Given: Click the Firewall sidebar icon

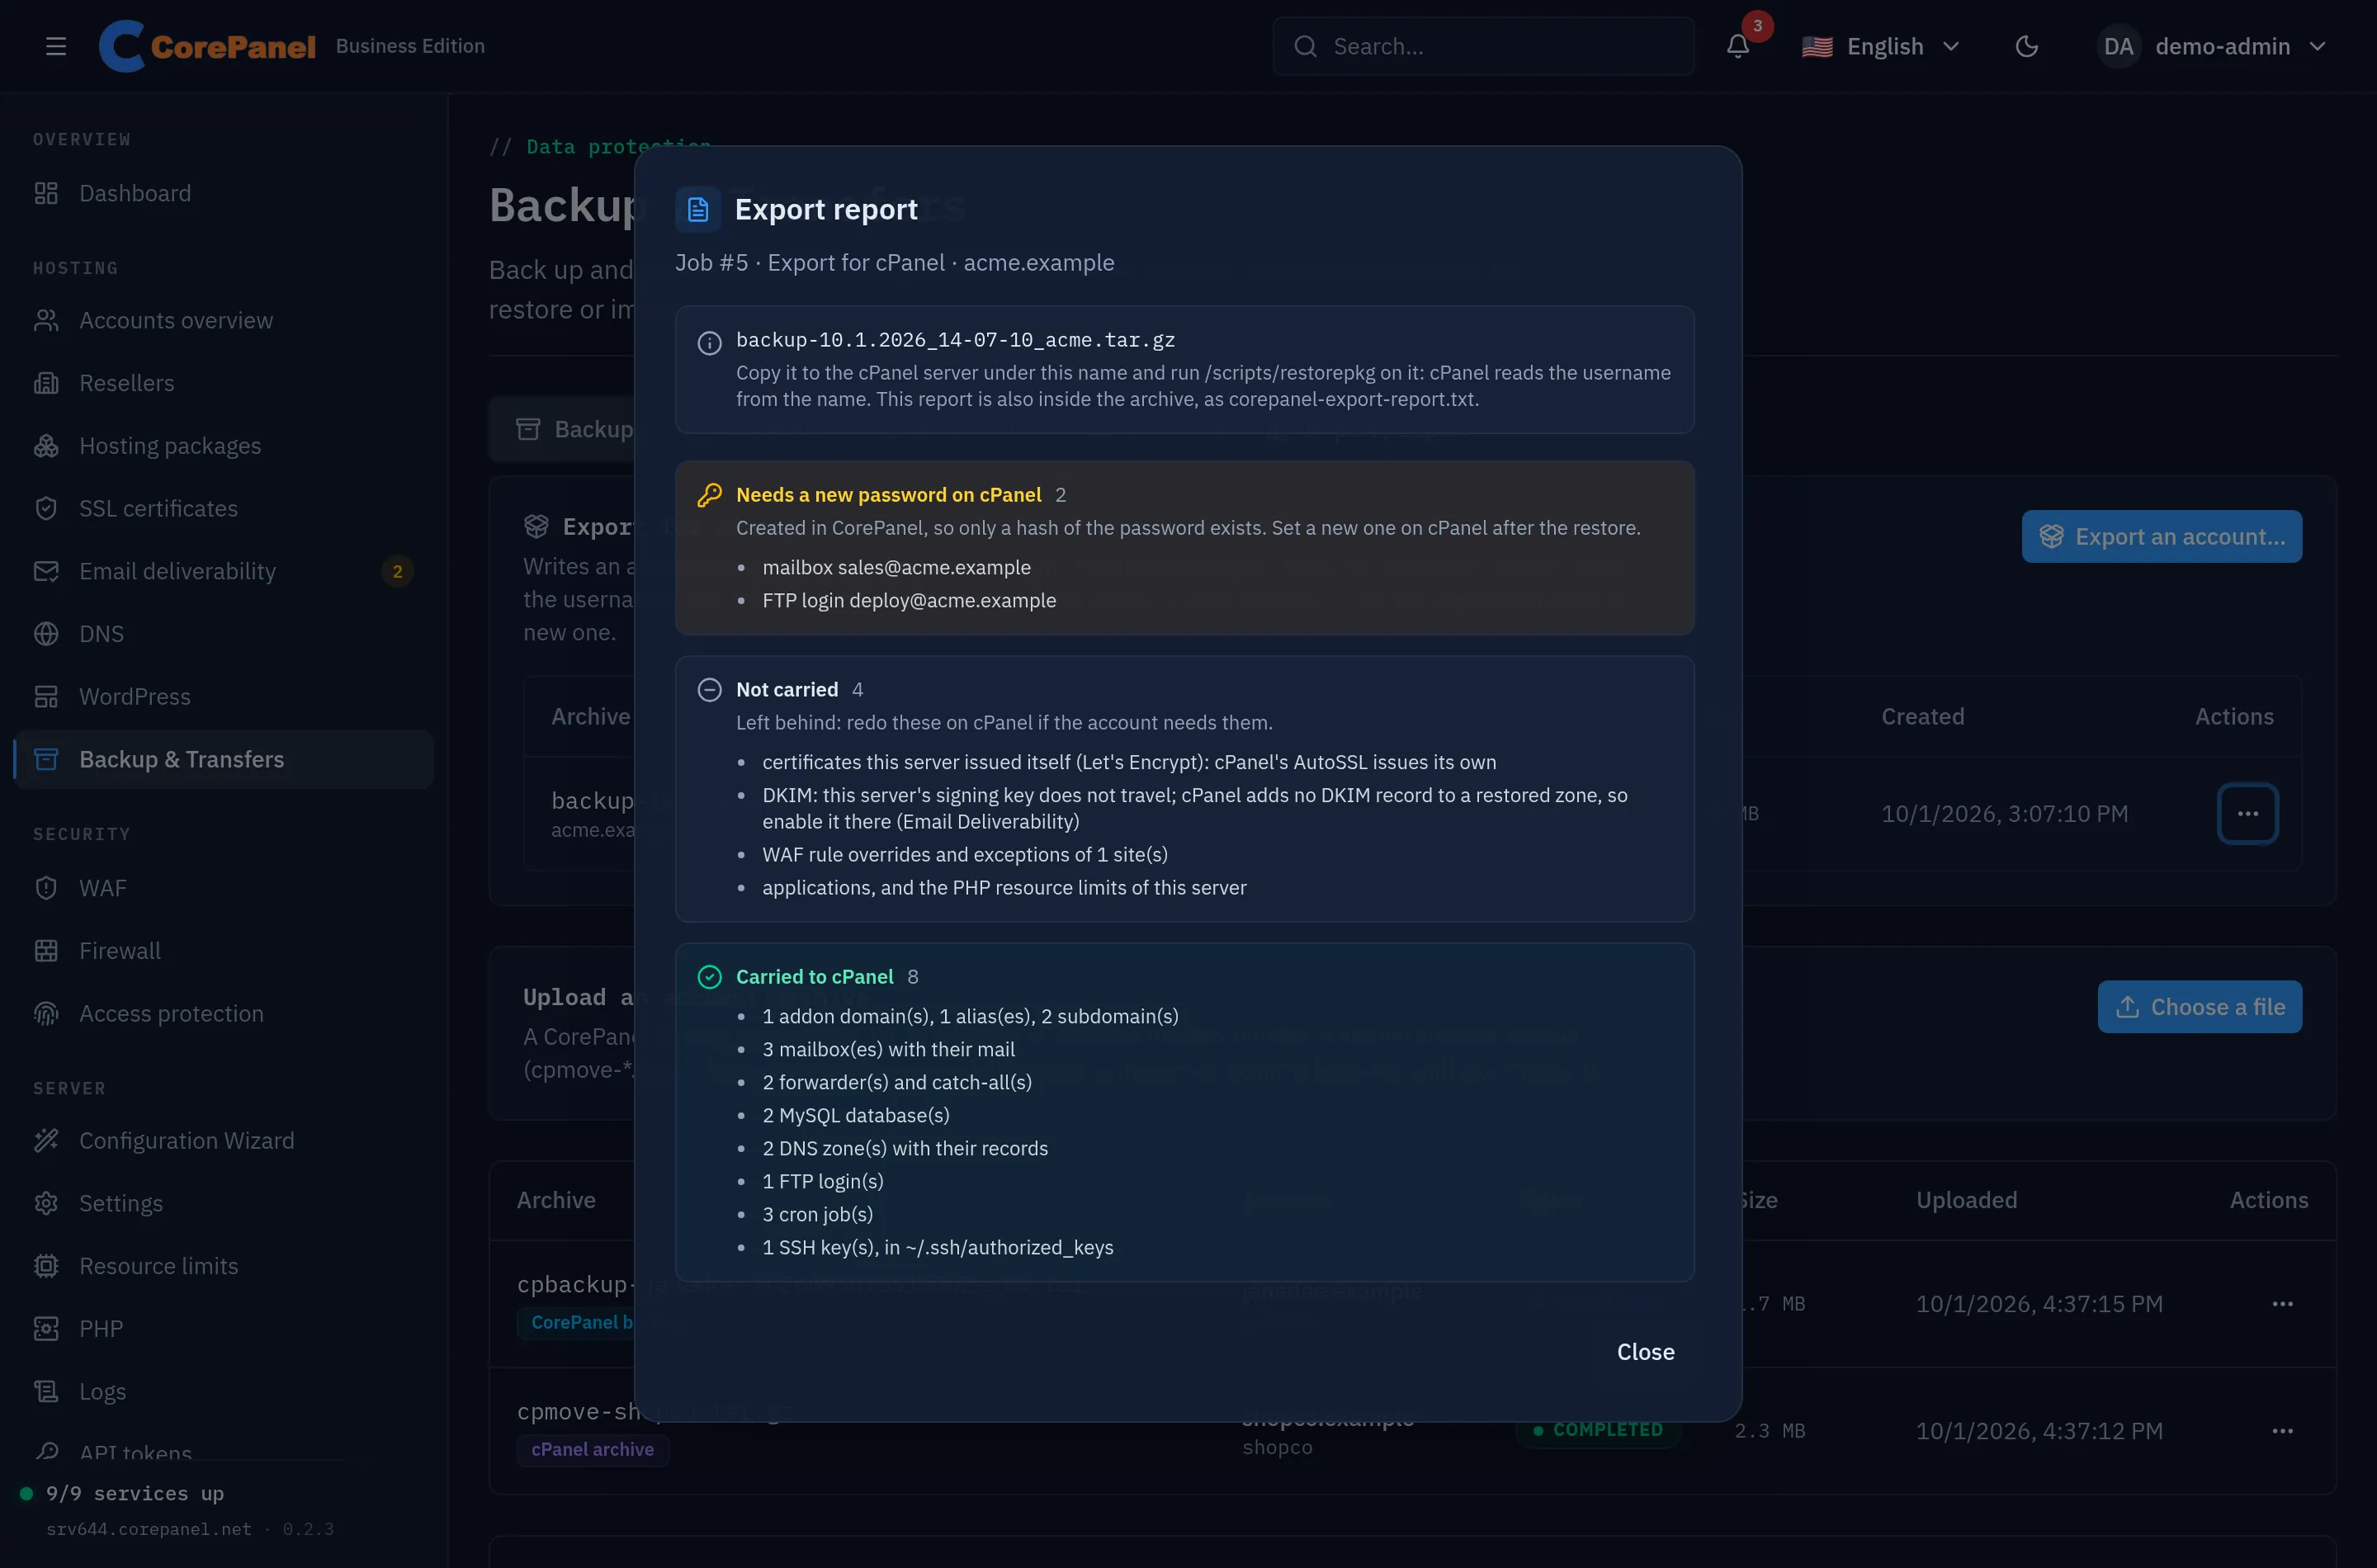Looking at the screenshot, I should click(x=46, y=950).
